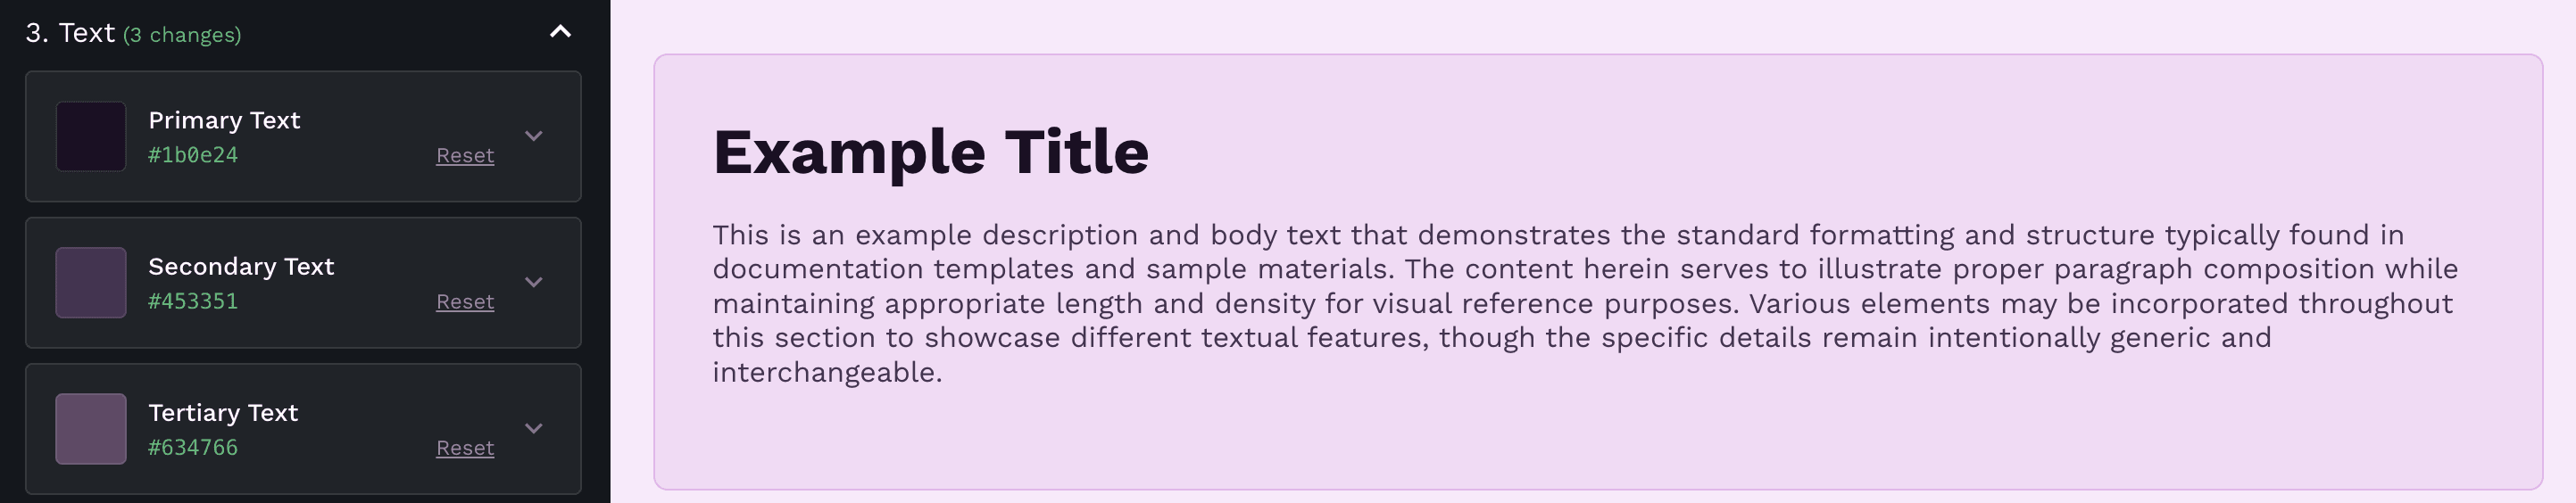Open the Secondary Text color swatch
Viewport: 2576px width, 503px height.
click(91, 282)
